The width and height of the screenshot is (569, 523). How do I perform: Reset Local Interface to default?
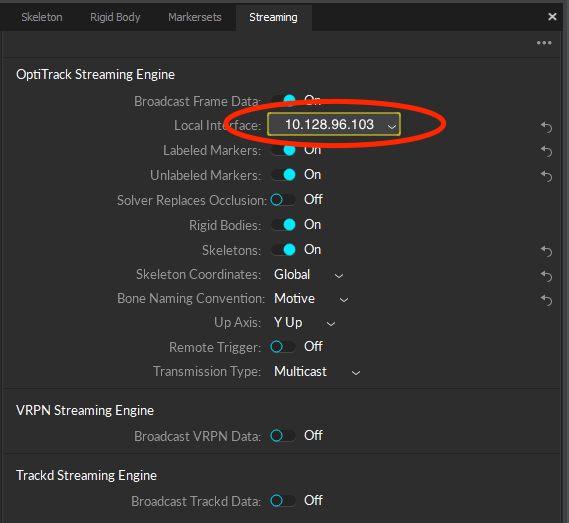click(x=546, y=127)
